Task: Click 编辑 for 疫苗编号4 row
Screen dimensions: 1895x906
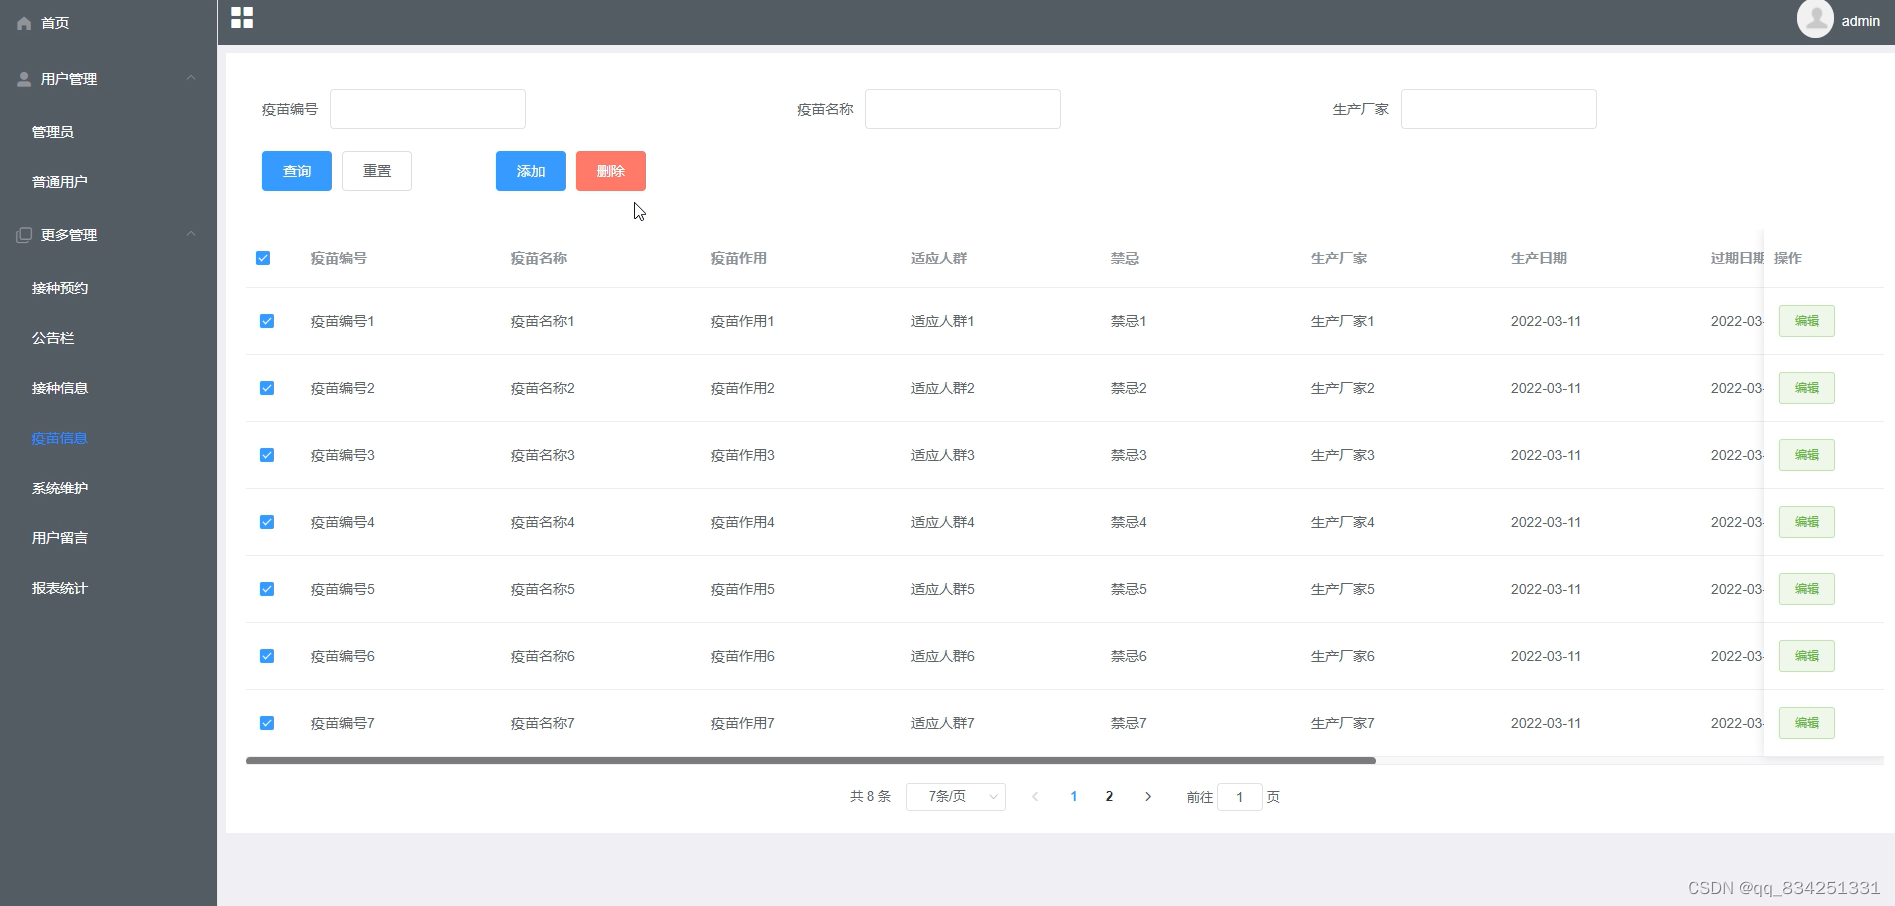Action: pos(1807,522)
